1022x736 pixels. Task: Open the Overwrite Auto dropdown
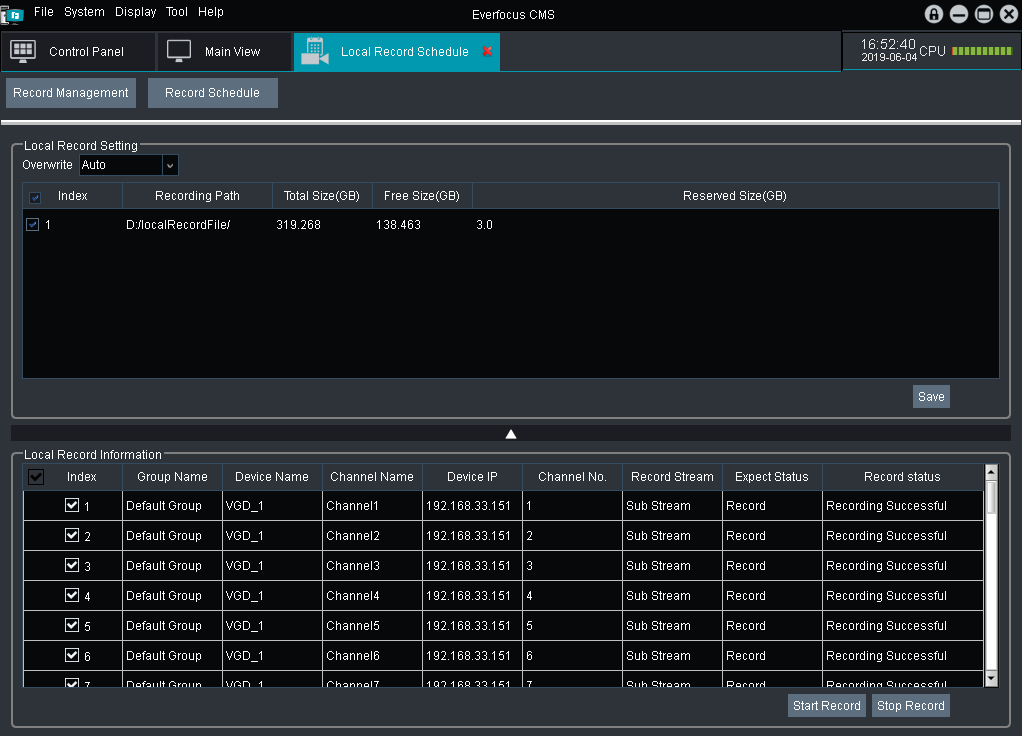click(170, 165)
